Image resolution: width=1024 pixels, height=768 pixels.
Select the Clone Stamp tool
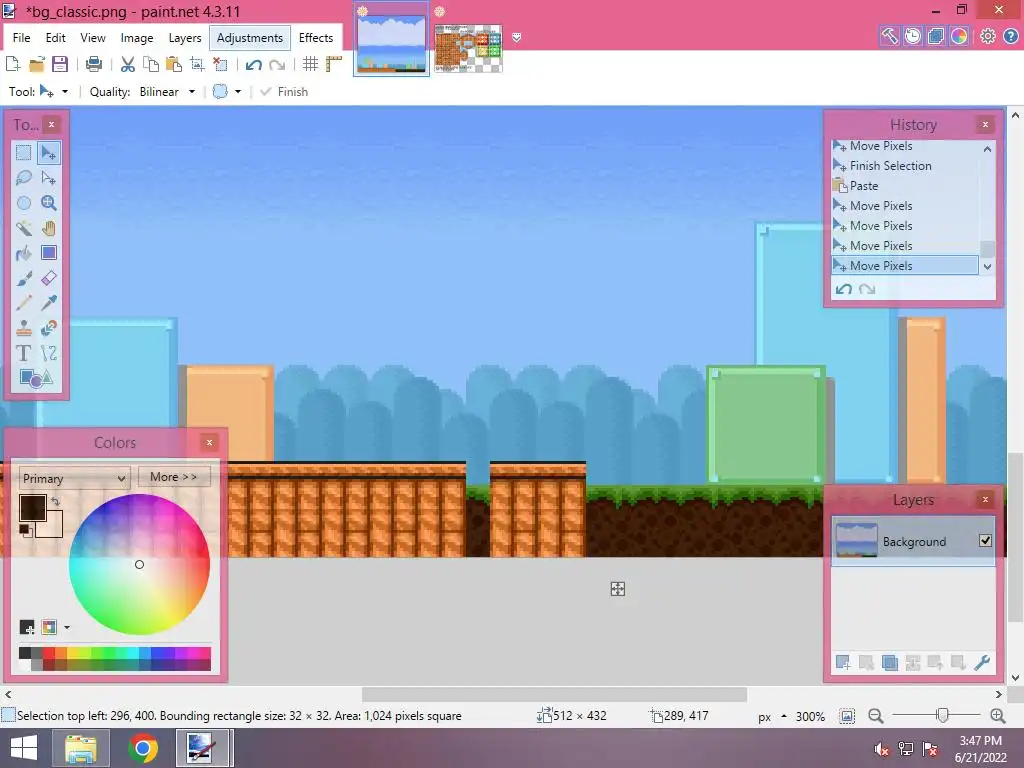pyautogui.click(x=24, y=327)
